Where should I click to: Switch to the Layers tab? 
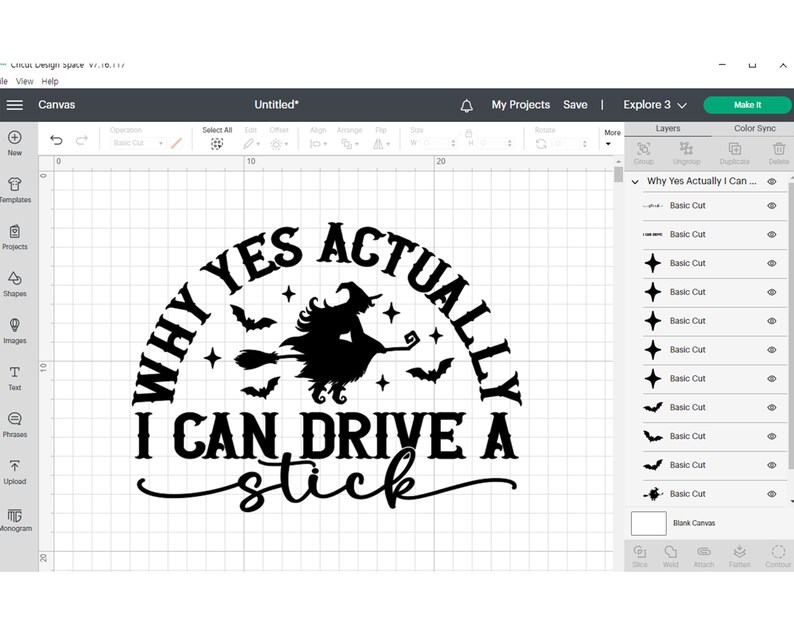(667, 129)
